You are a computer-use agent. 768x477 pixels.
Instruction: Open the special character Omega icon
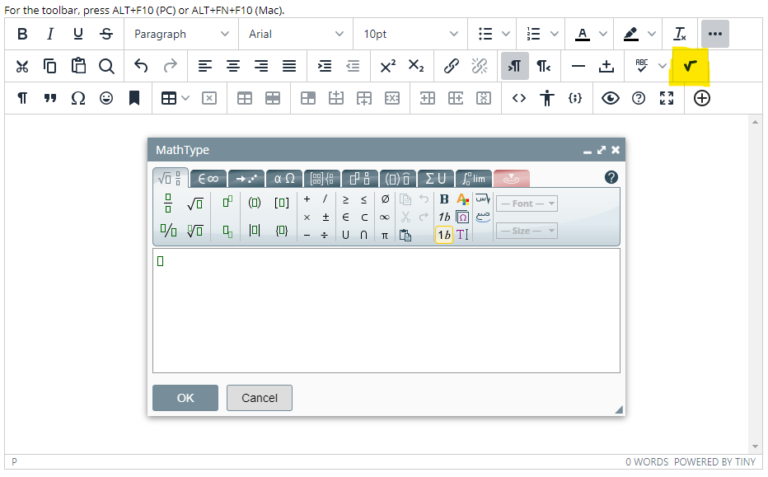(x=78, y=98)
